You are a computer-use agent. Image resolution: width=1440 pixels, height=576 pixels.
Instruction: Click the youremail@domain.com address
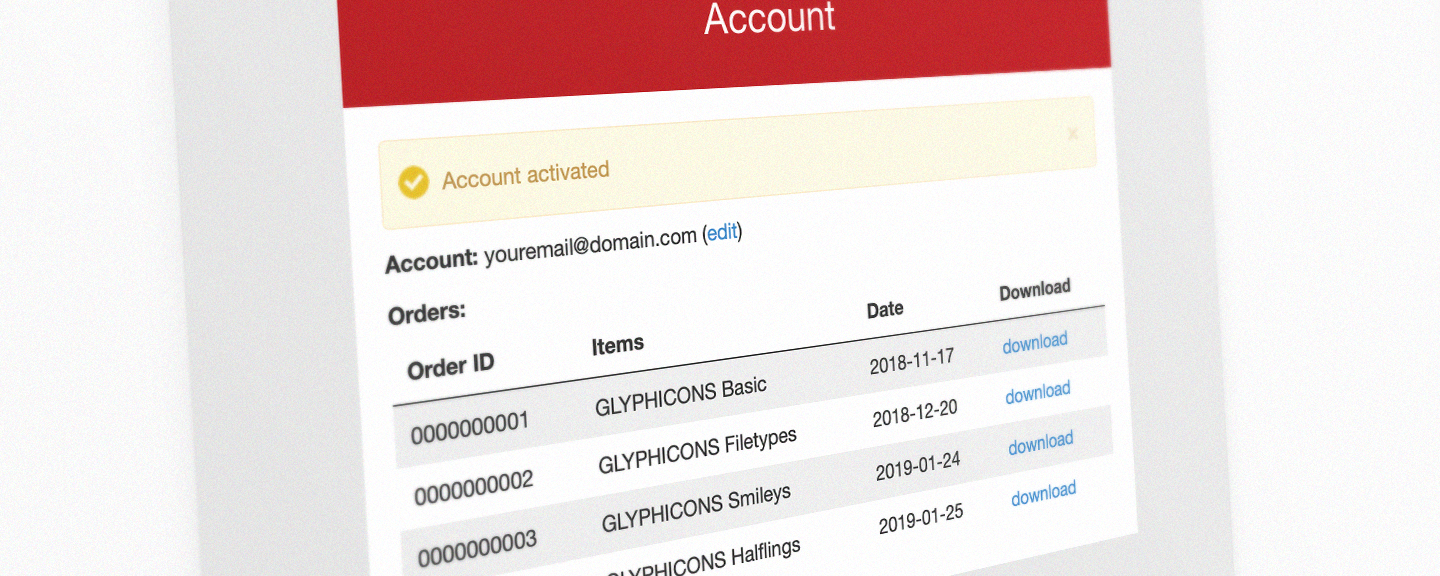pos(590,246)
